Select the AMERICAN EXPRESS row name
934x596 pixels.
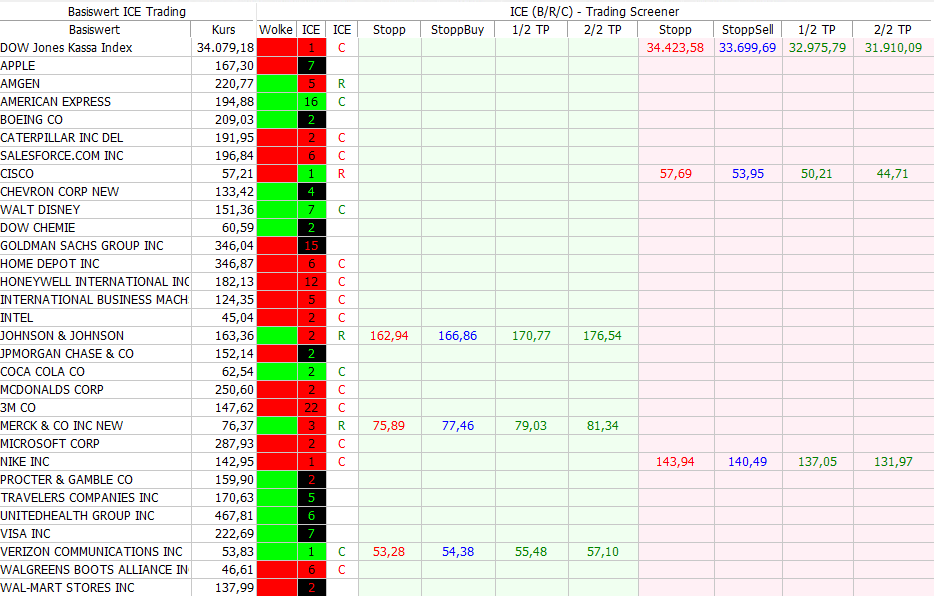point(55,102)
